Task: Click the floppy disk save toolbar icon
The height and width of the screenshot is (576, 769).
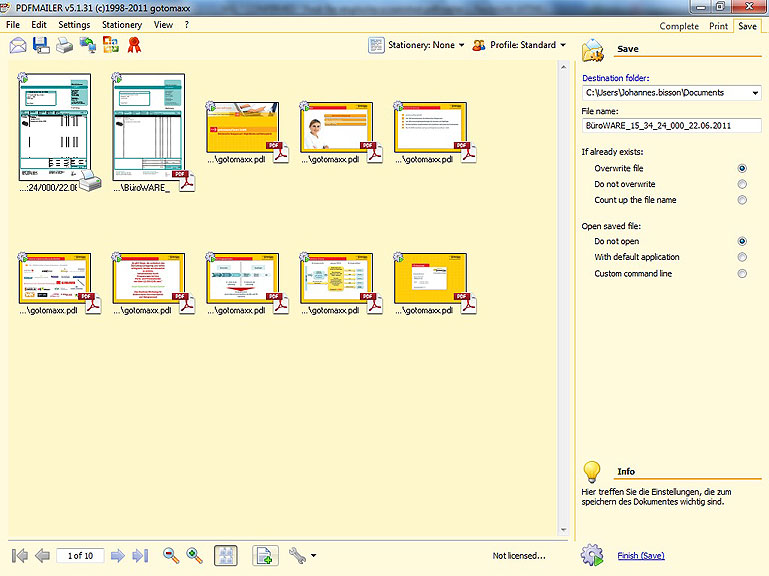Action: coord(41,45)
